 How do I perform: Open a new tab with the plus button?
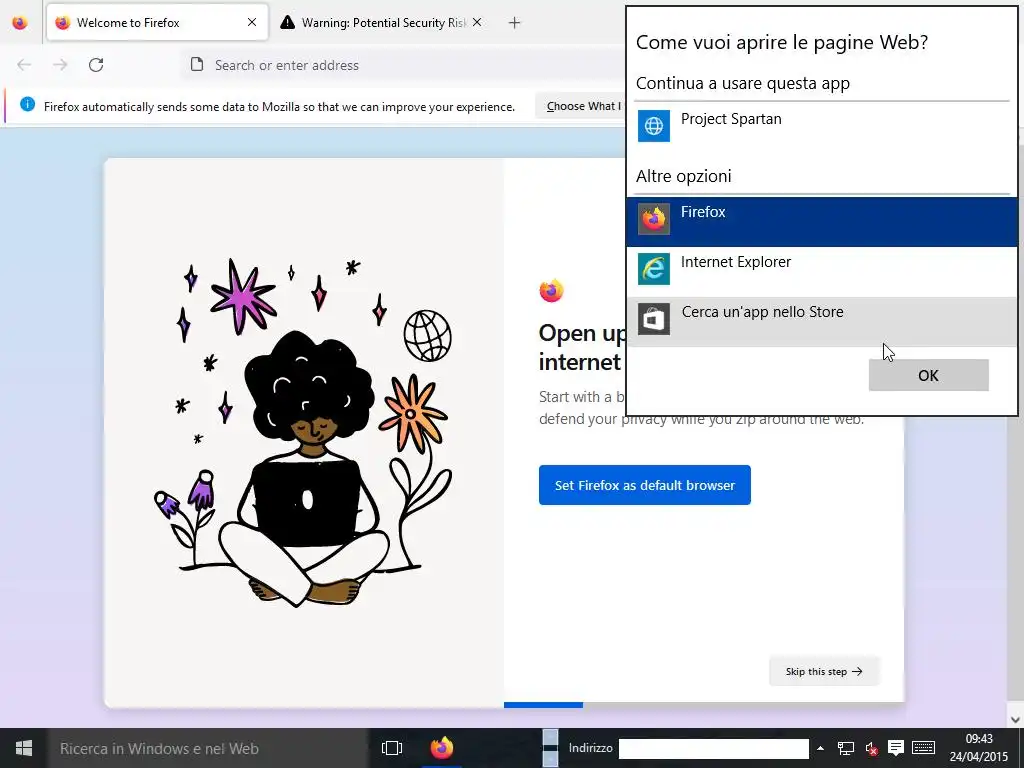515,23
